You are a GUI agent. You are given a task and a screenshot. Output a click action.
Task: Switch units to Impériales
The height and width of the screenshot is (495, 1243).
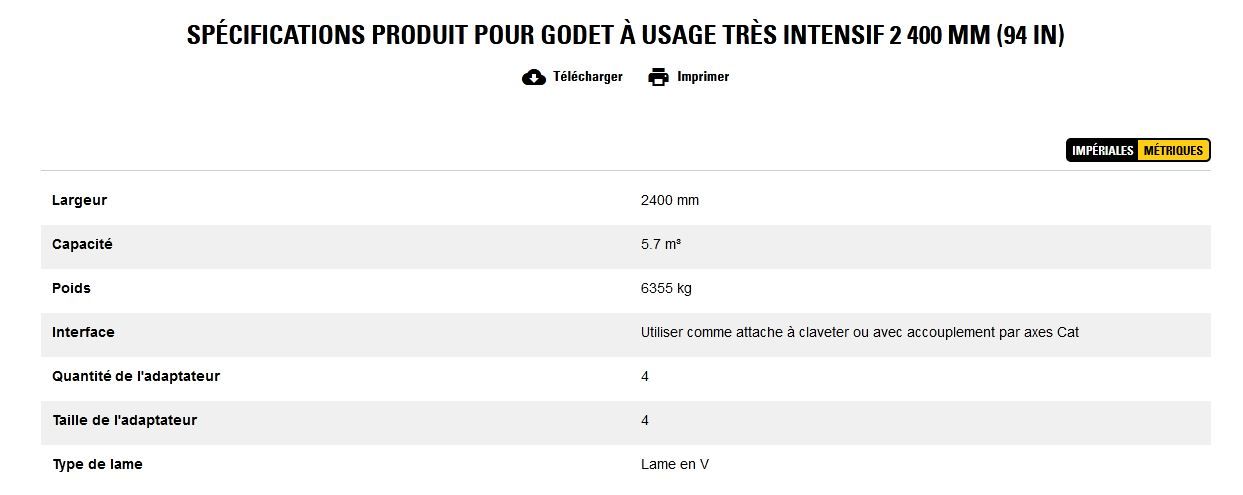pos(1102,151)
